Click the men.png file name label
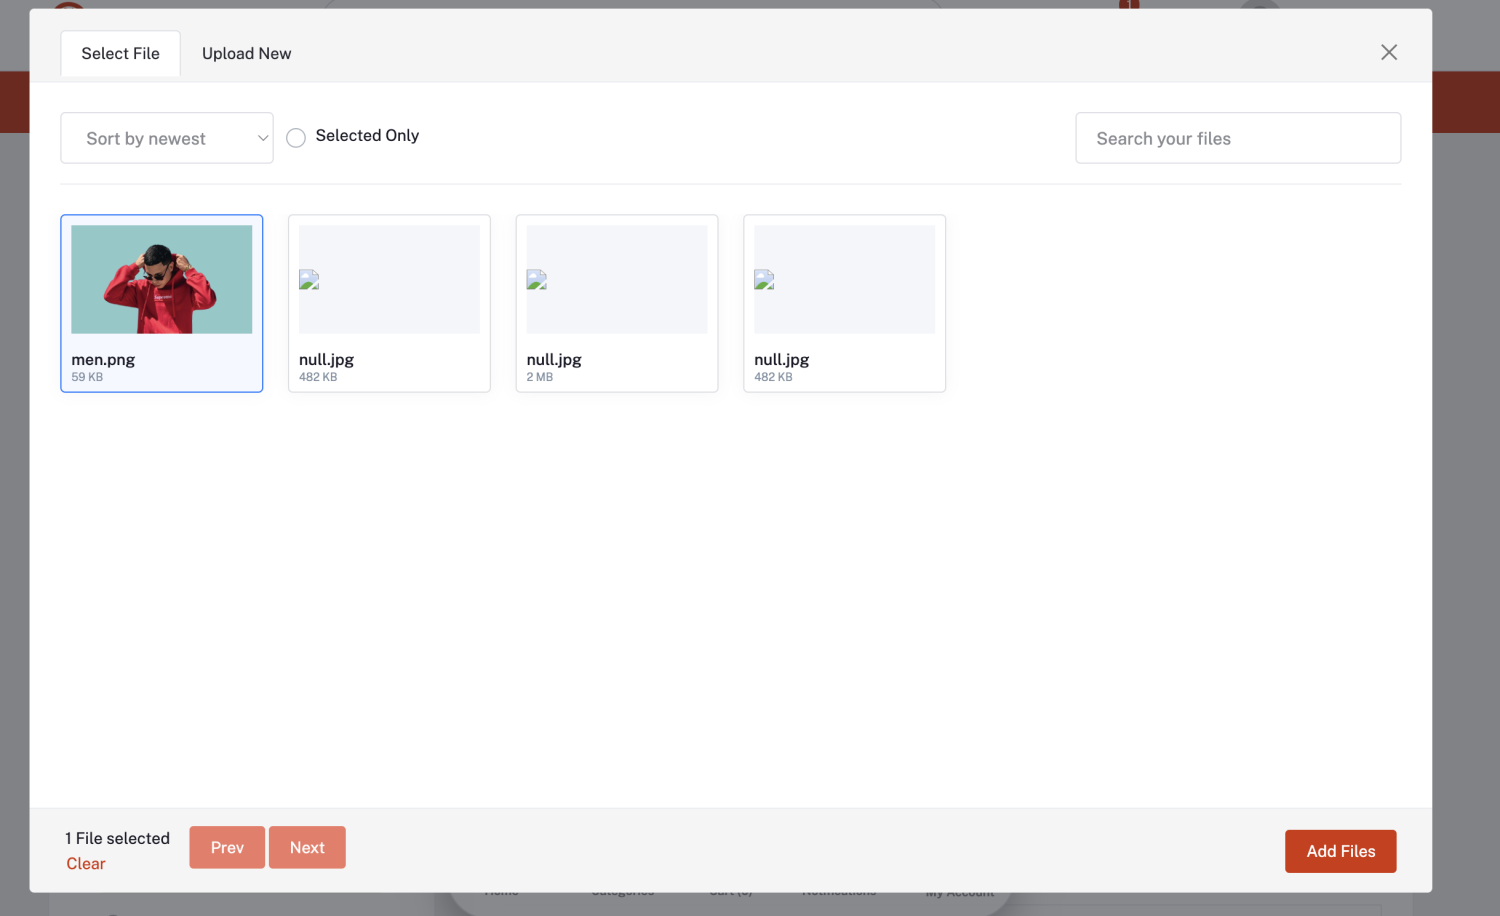Viewport: 1500px width, 916px height. pyautogui.click(x=103, y=360)
